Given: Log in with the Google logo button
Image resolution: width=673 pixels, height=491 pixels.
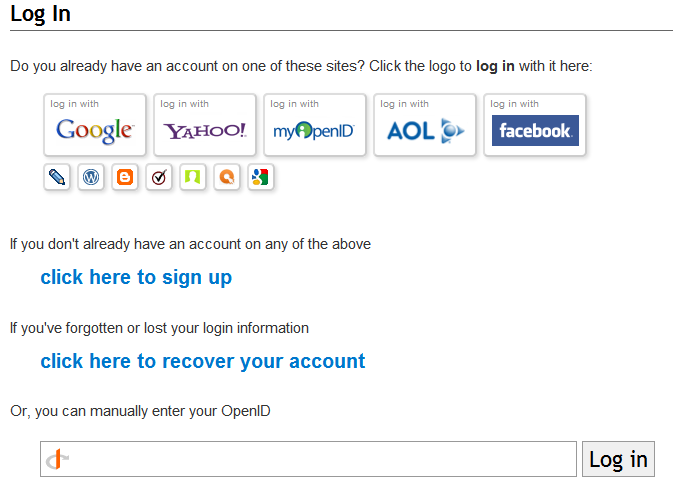Looking at the screenshot, I should click(95, 125).
